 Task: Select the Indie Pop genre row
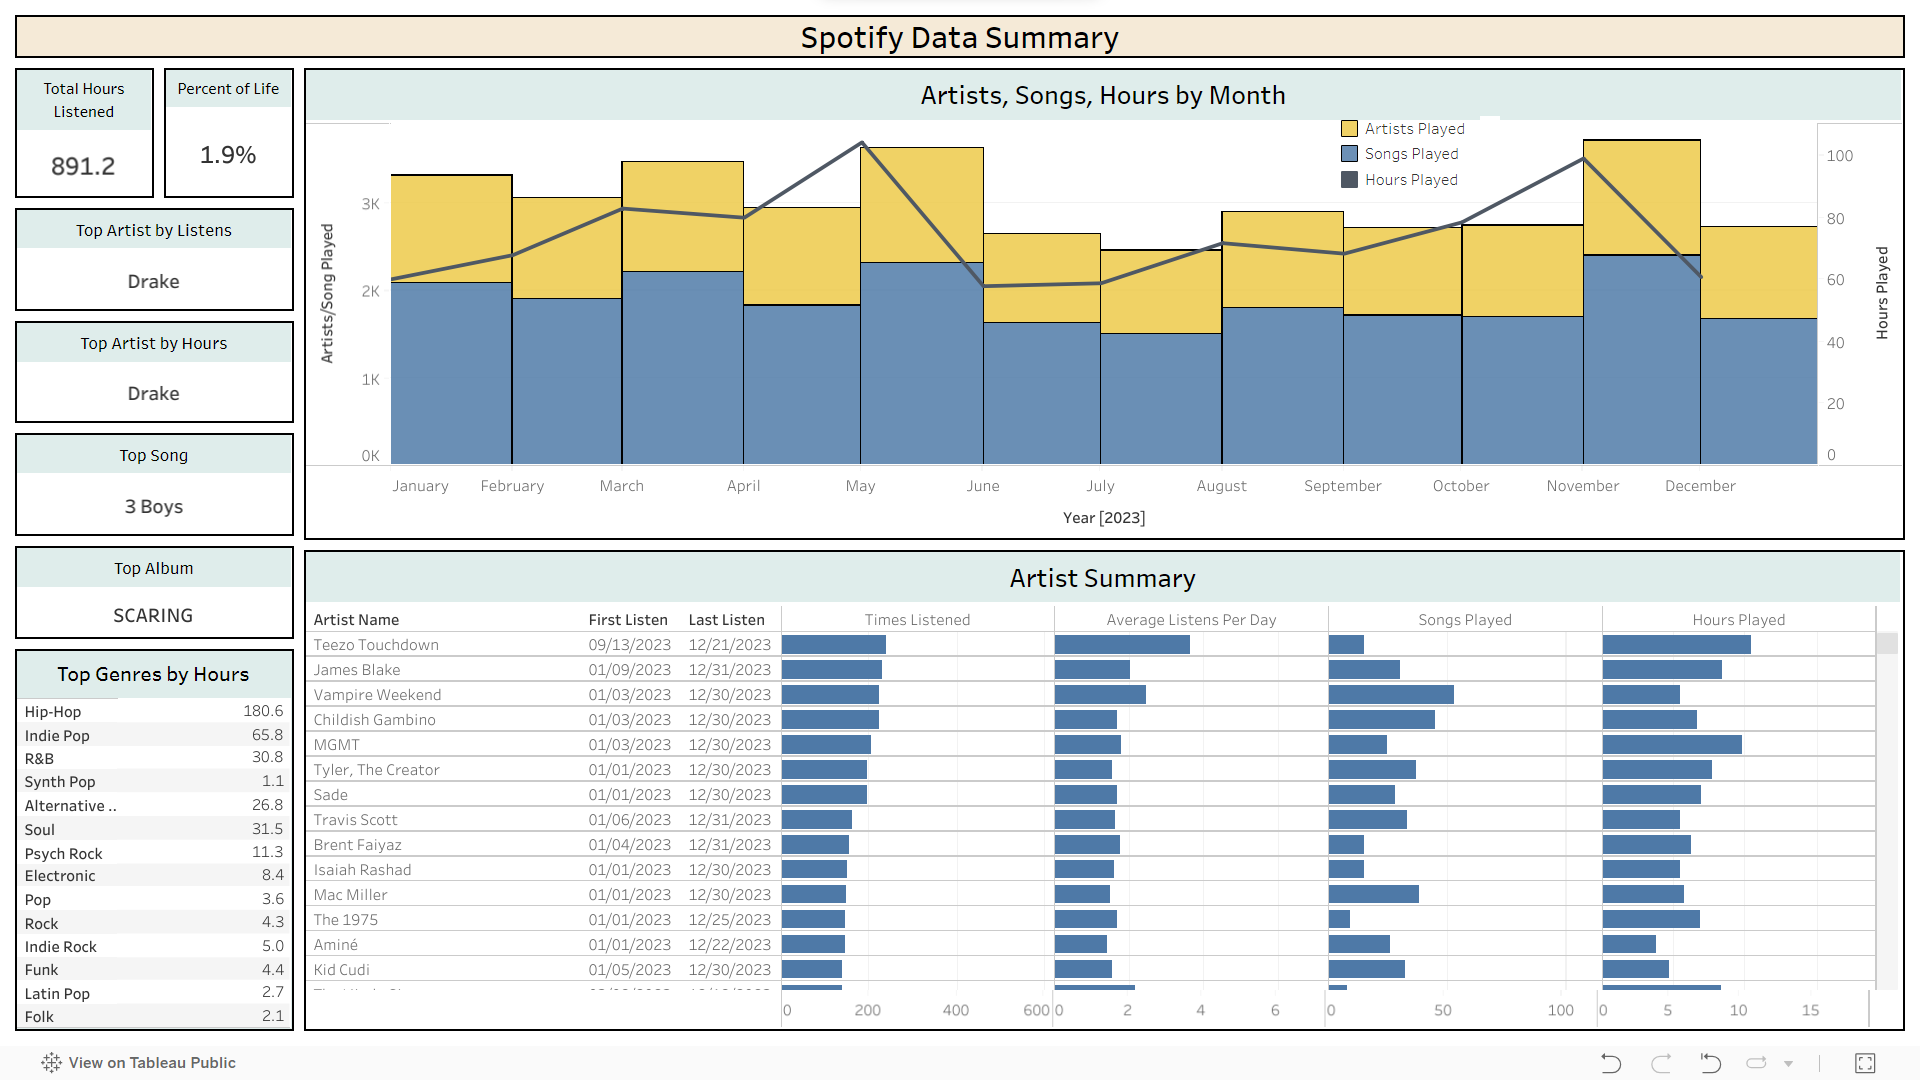click(x=57, y=736)
